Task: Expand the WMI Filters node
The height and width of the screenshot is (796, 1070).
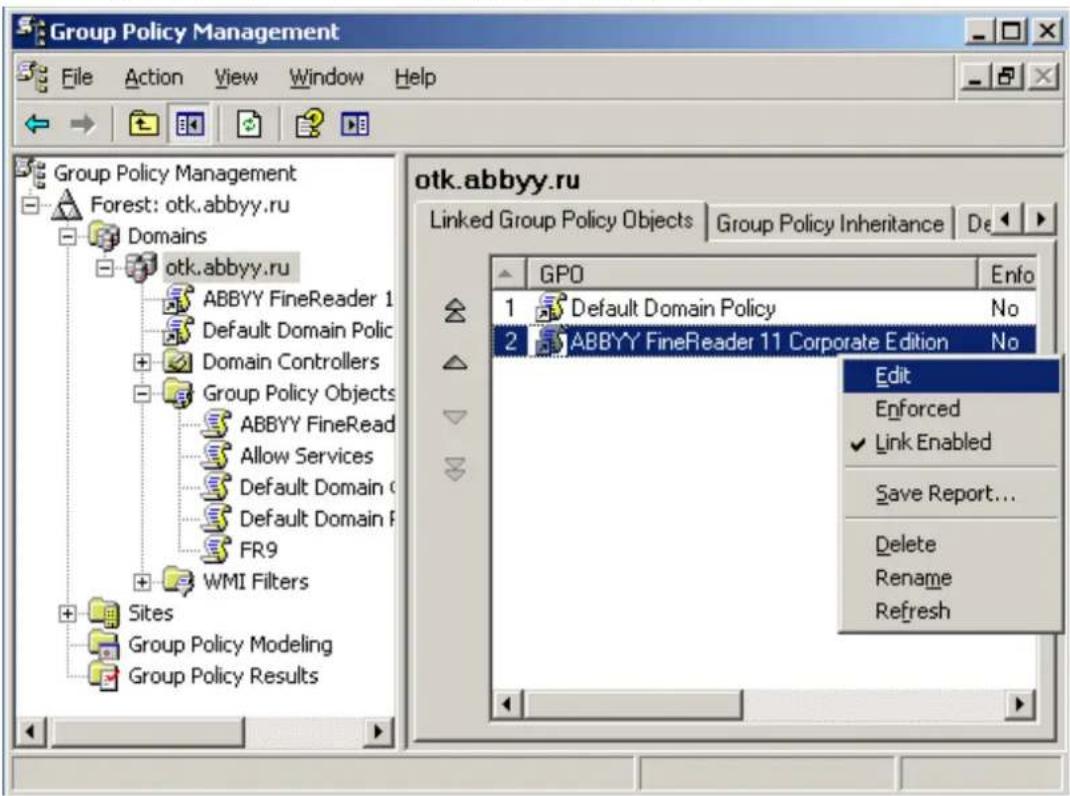Action: tap(141, 582)
